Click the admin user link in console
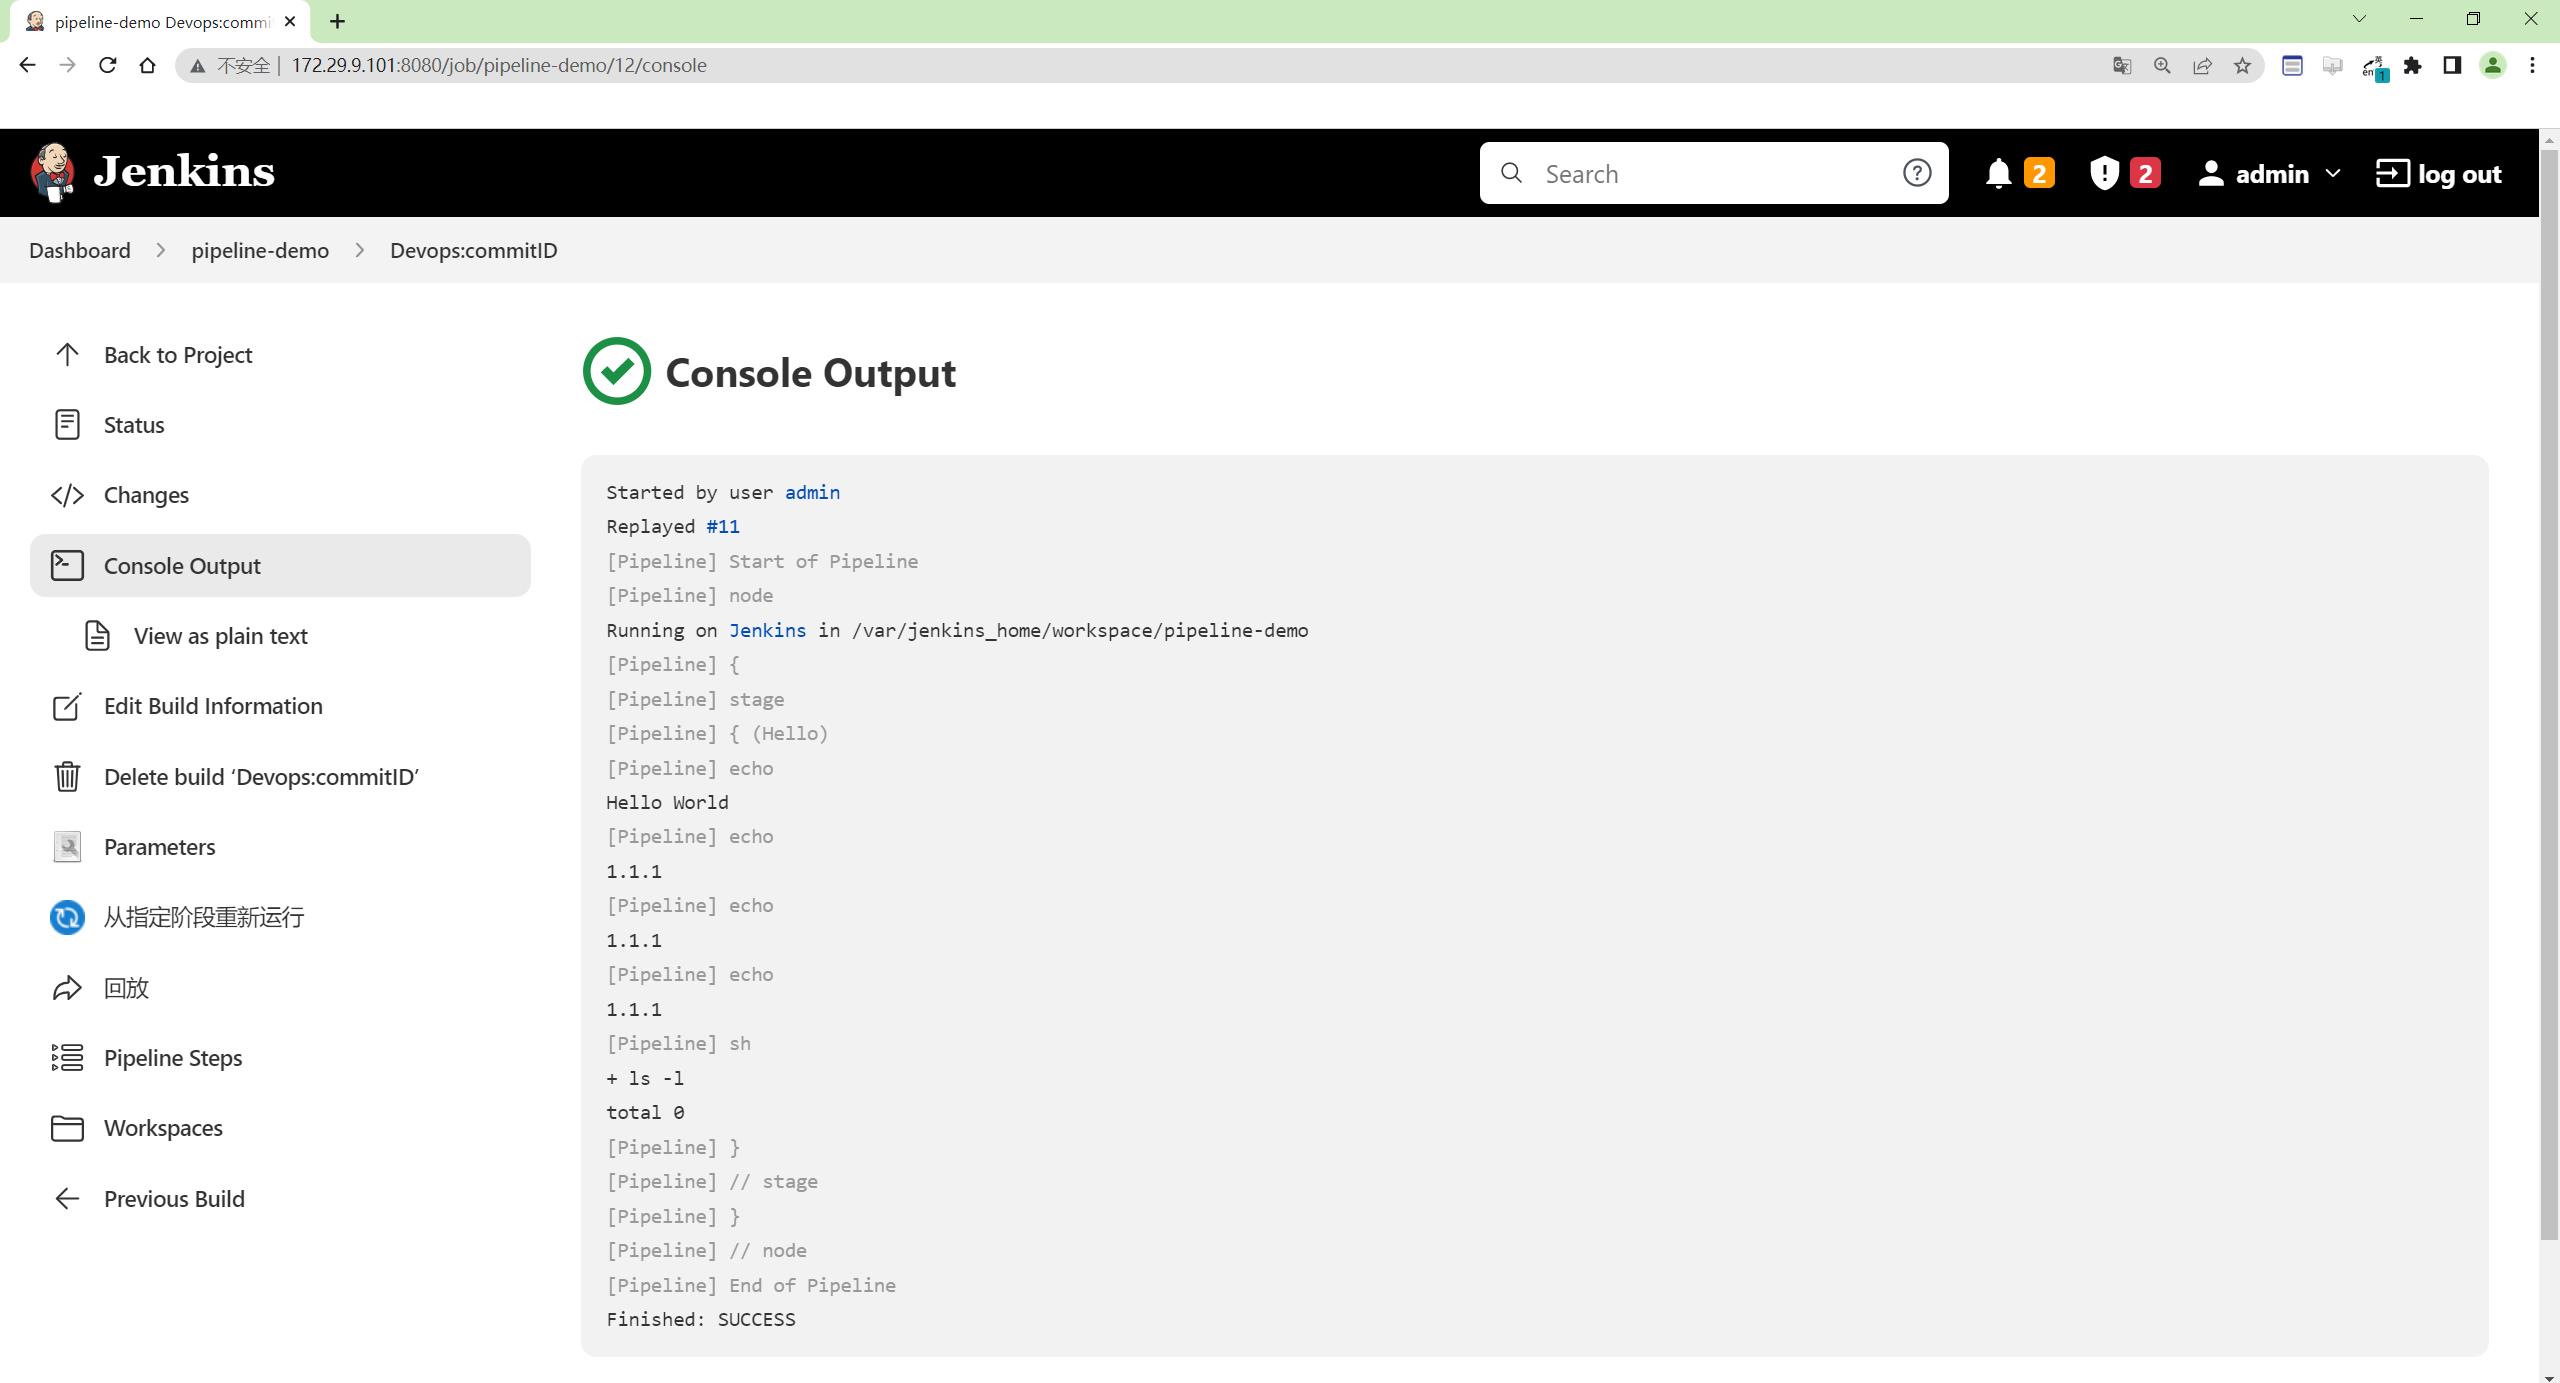Viewport: 2560px width, 1383px height. click(812, 492)
